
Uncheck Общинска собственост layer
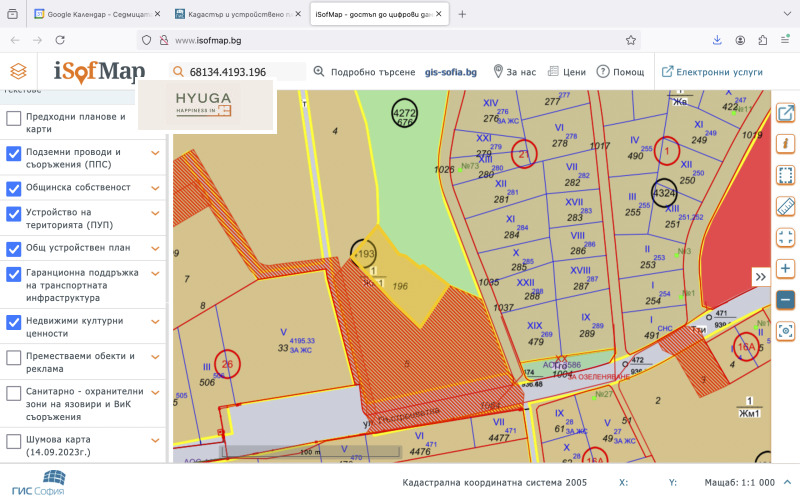[14, 187]
